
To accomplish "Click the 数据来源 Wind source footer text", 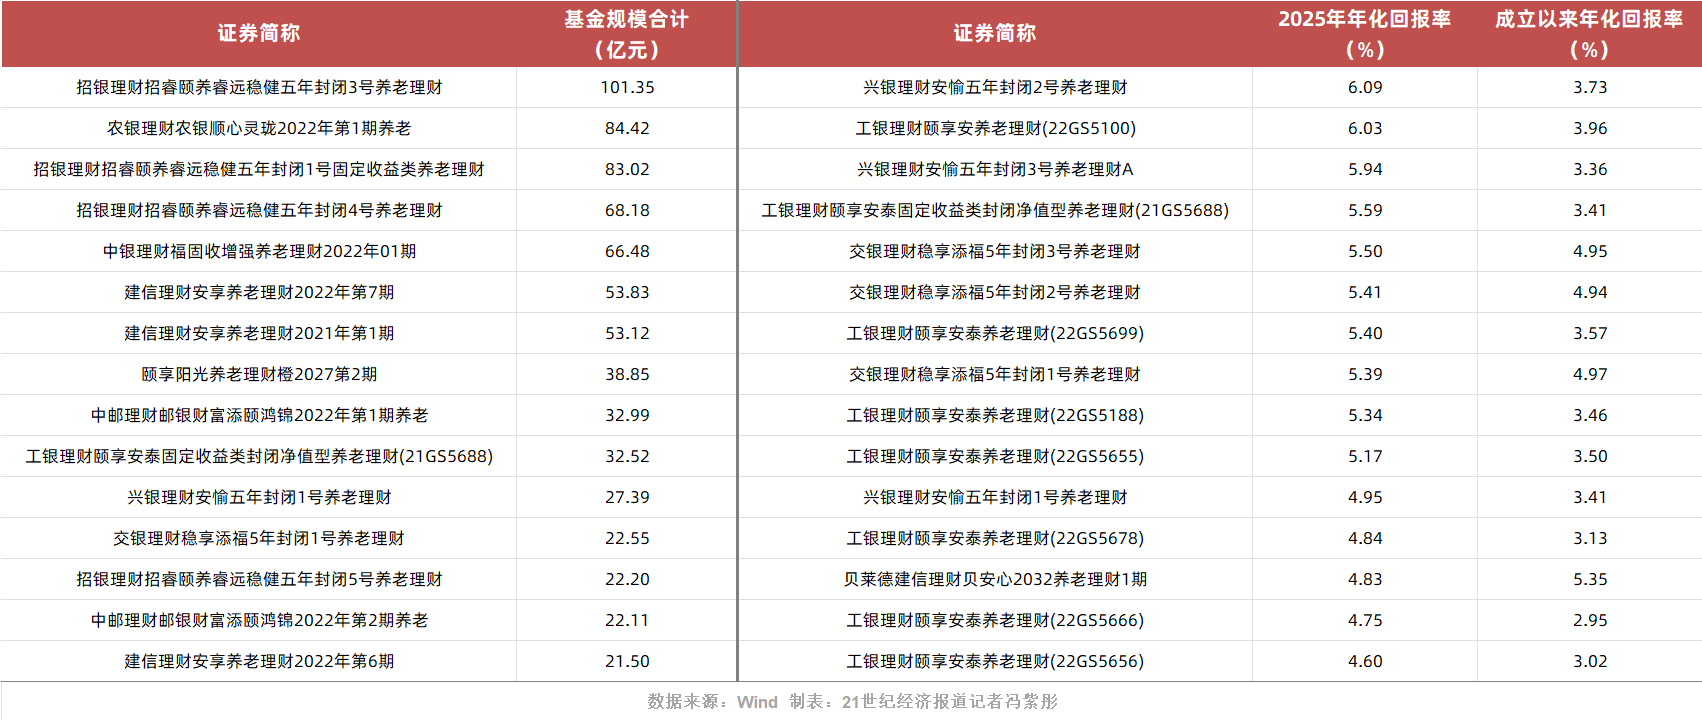I will pyautogui.click(x=711, y=702).
